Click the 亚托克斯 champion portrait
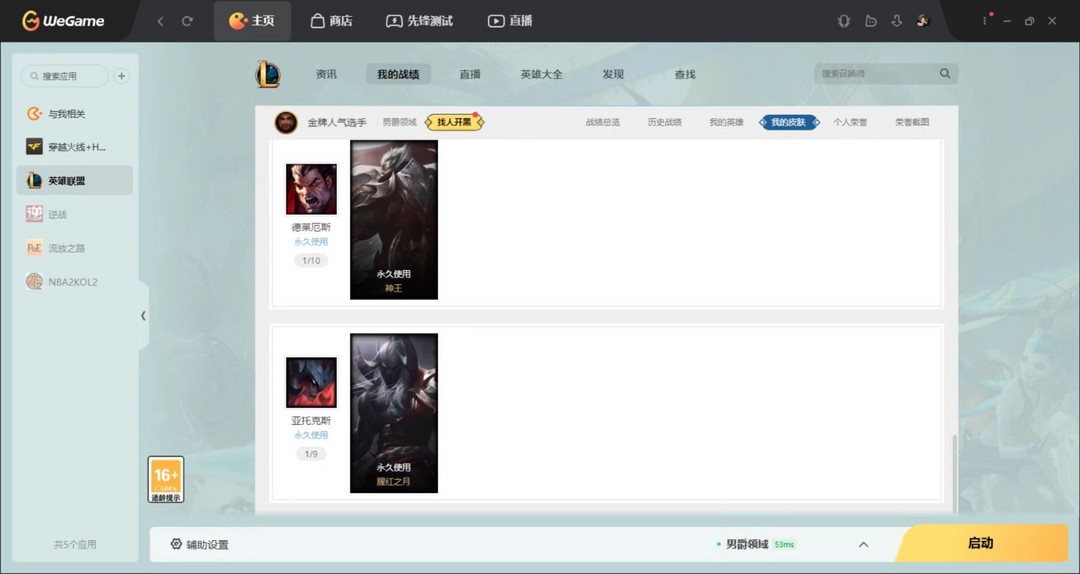 click(x=311, y=382)
